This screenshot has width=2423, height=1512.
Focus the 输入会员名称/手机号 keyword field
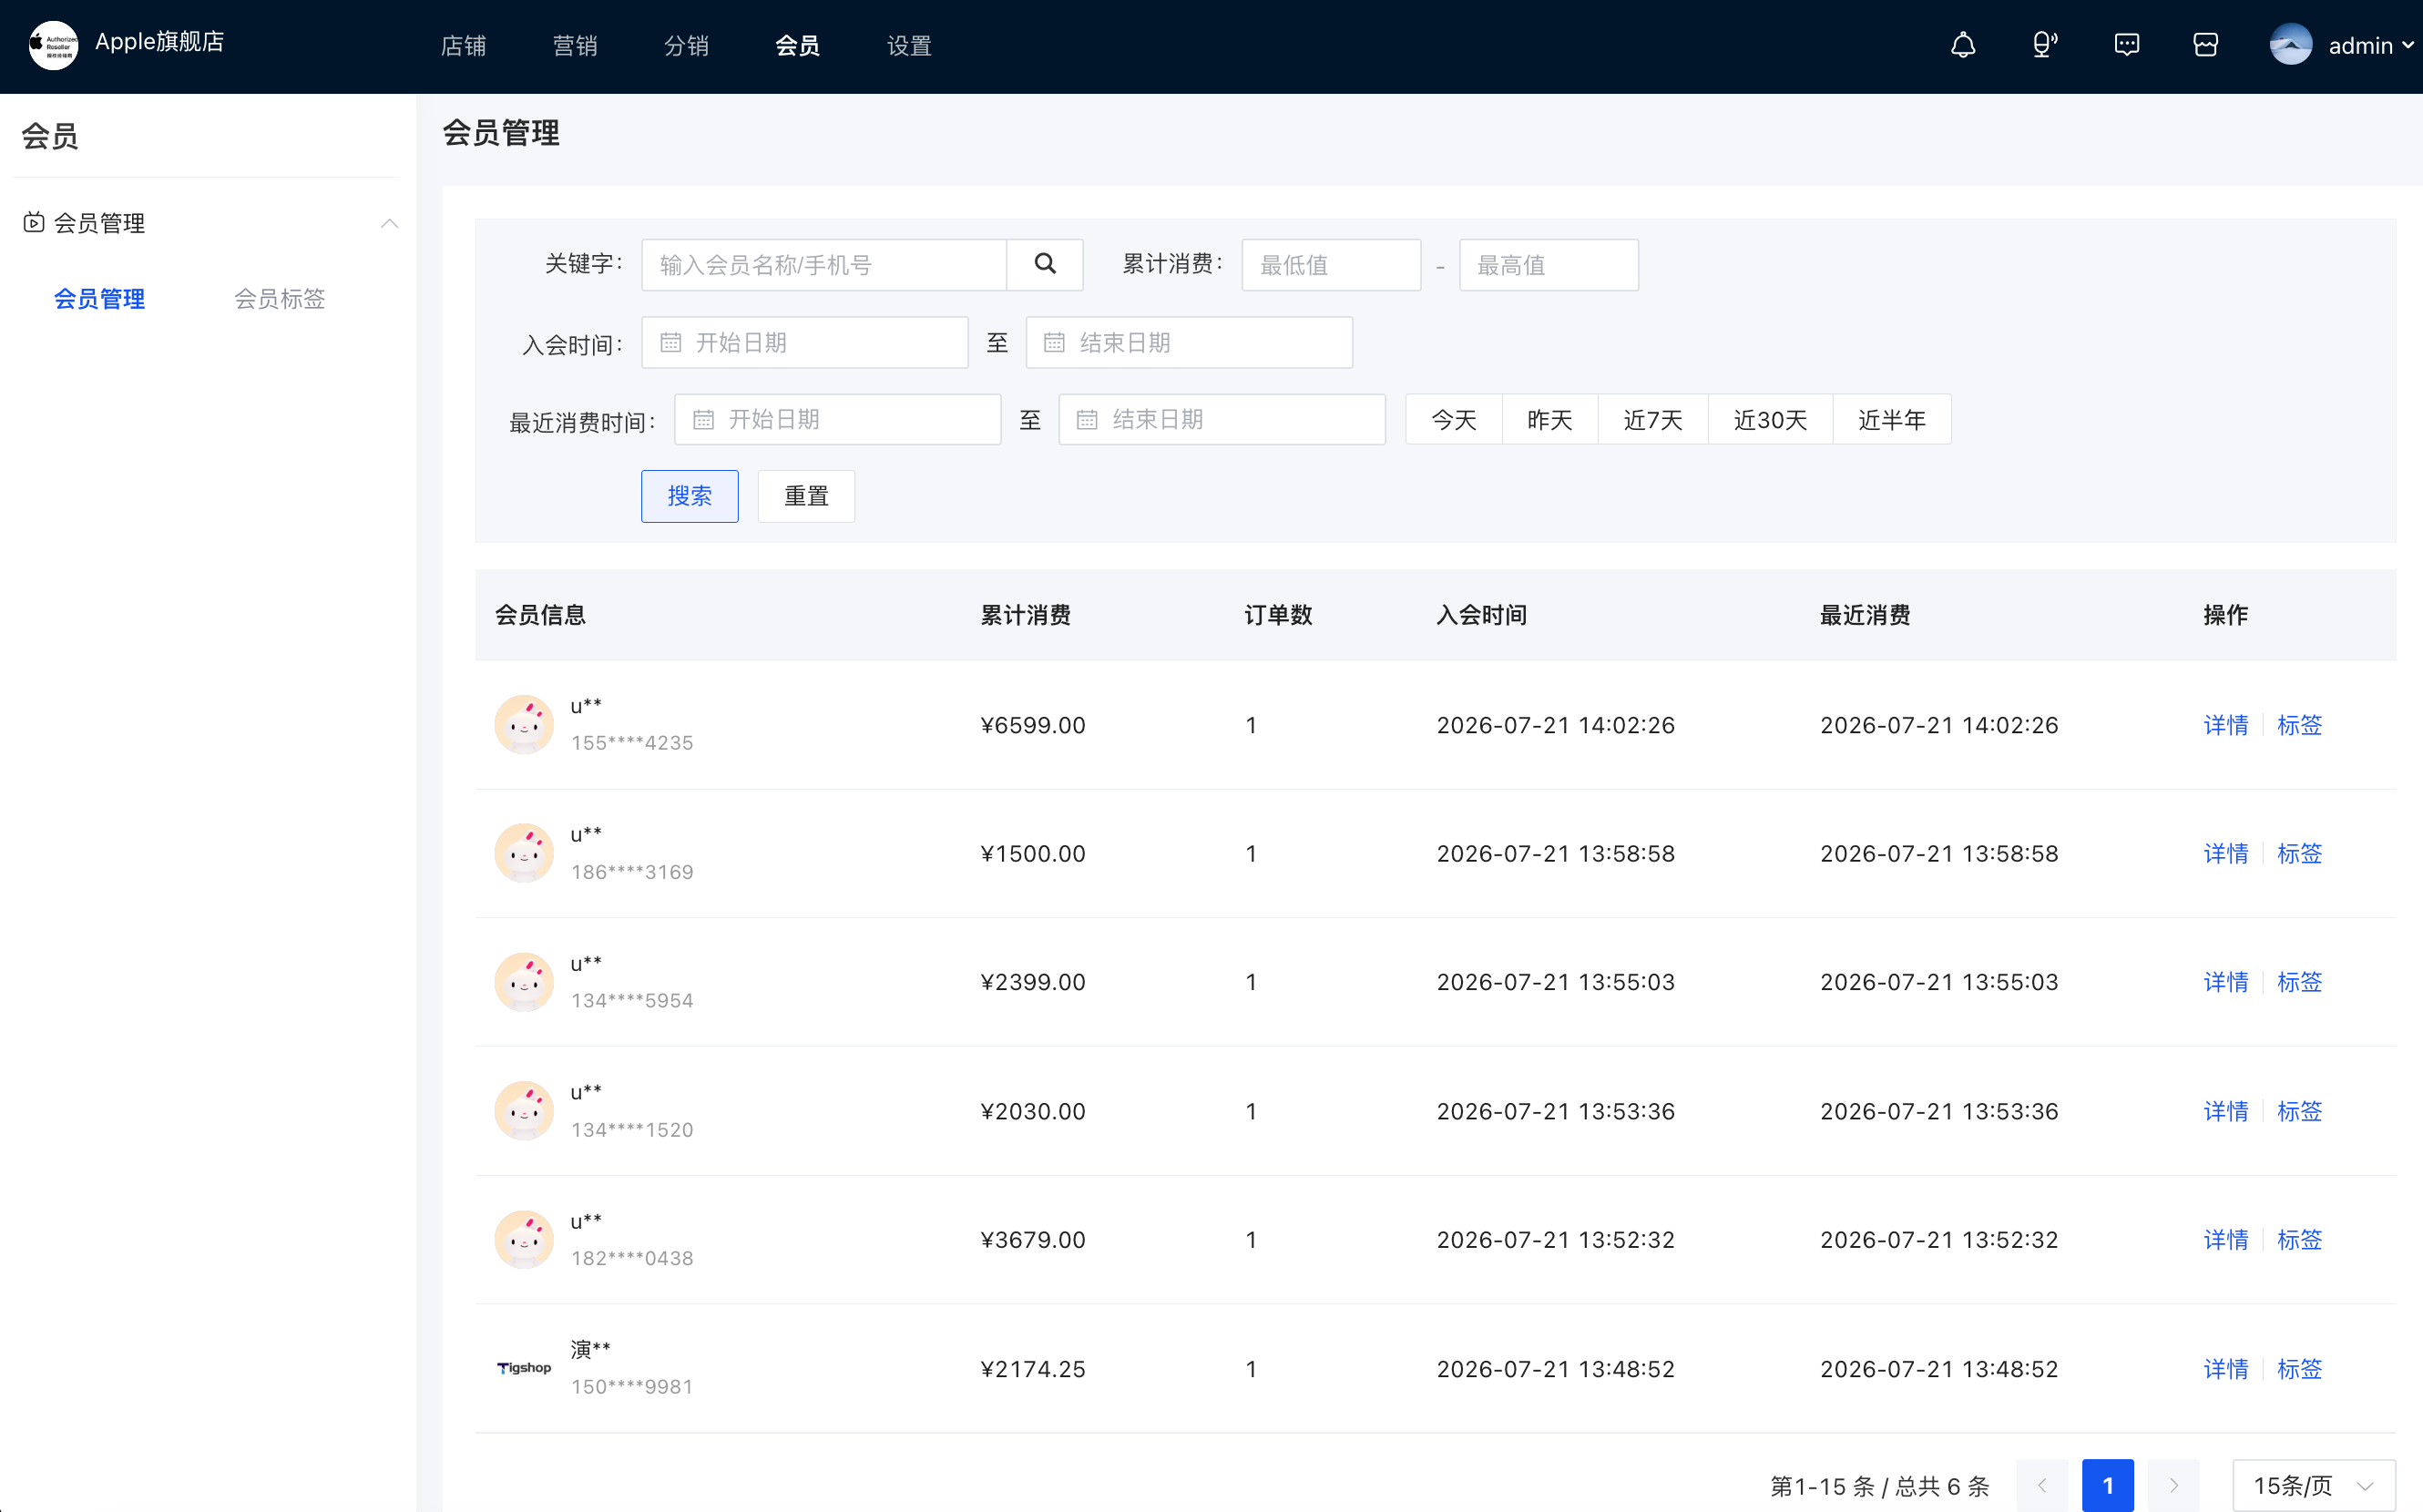[824, 264]
